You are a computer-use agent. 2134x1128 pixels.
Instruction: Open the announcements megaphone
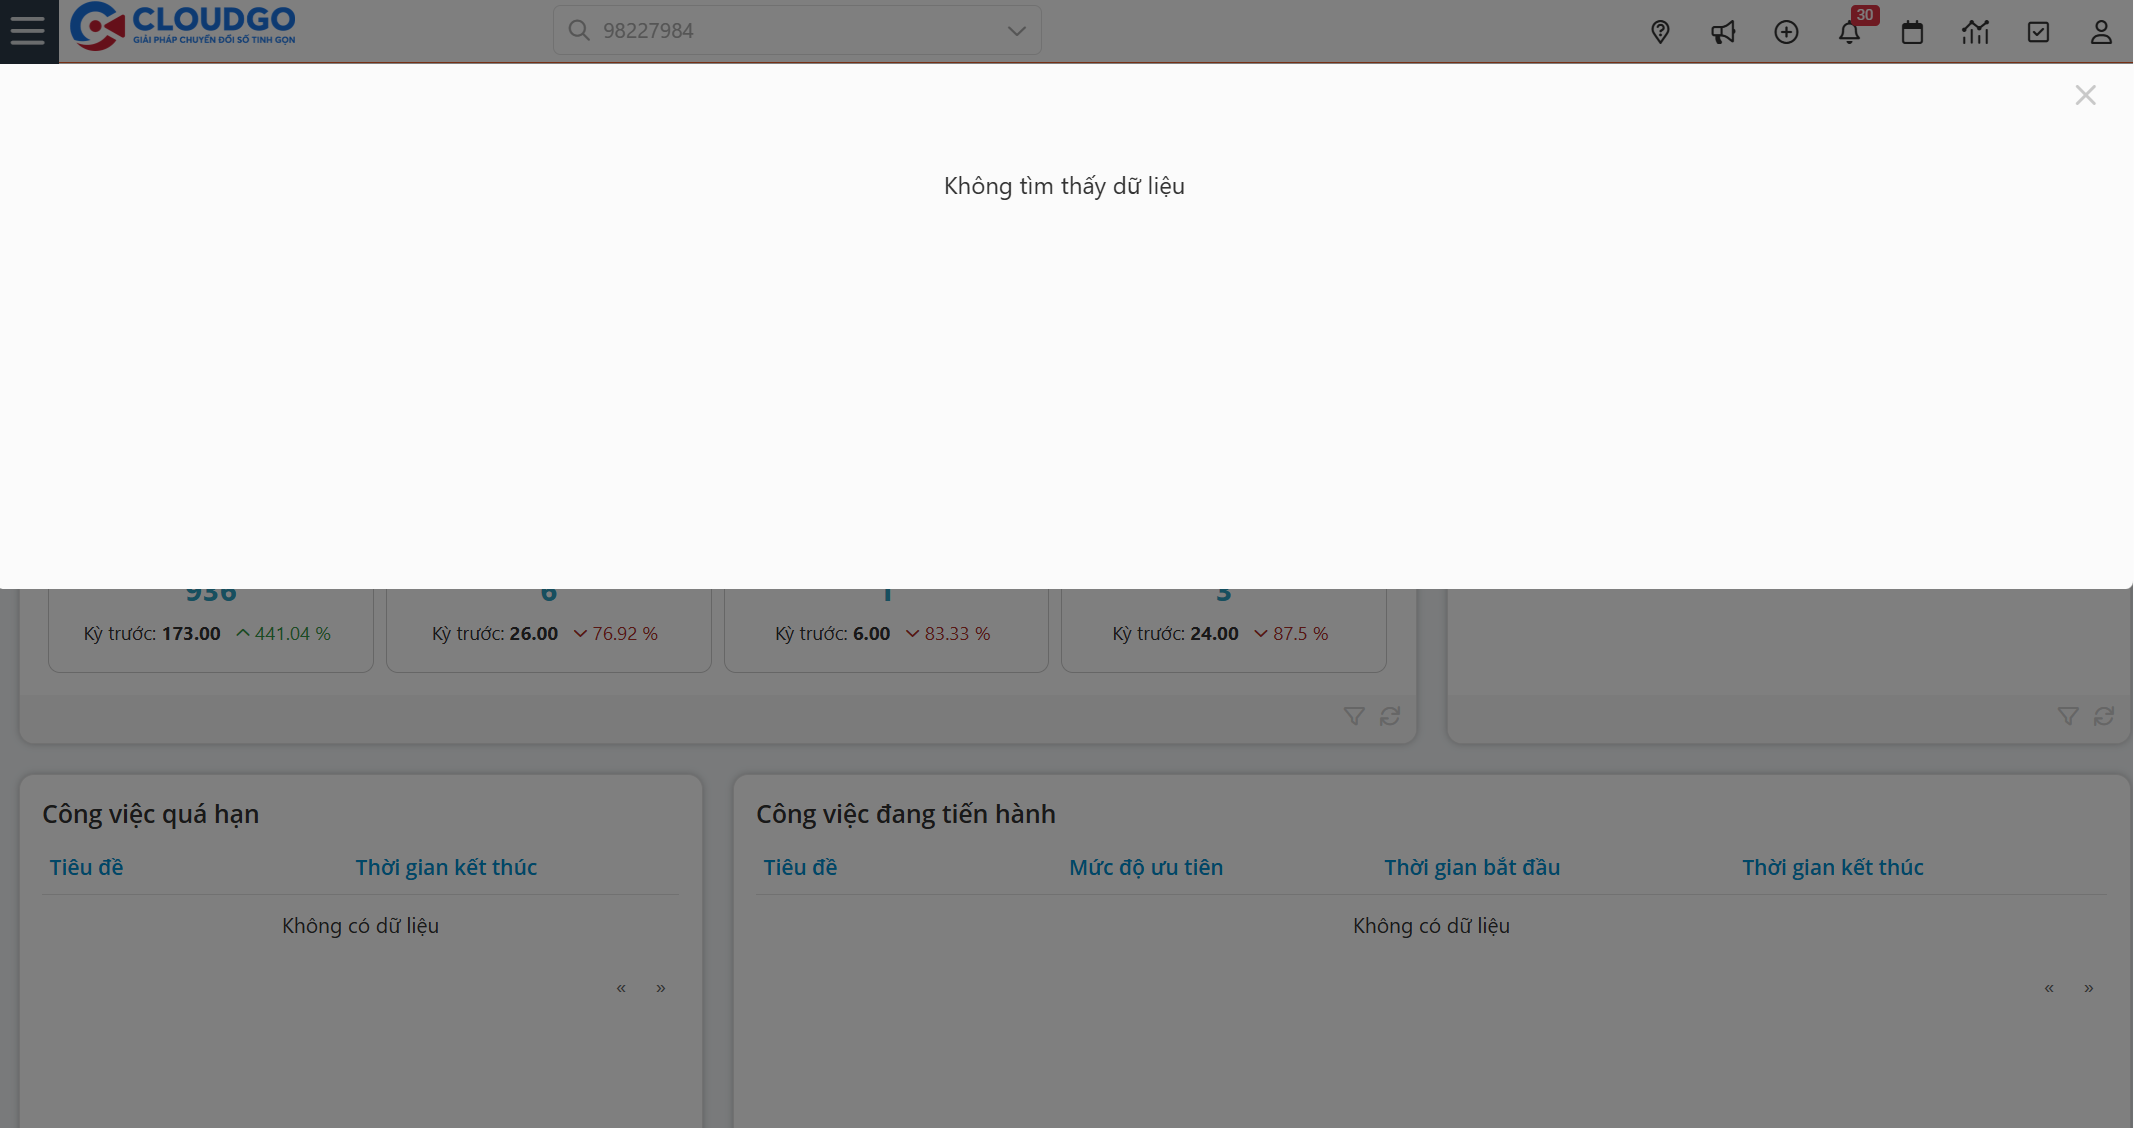[x=1723, y=31]
